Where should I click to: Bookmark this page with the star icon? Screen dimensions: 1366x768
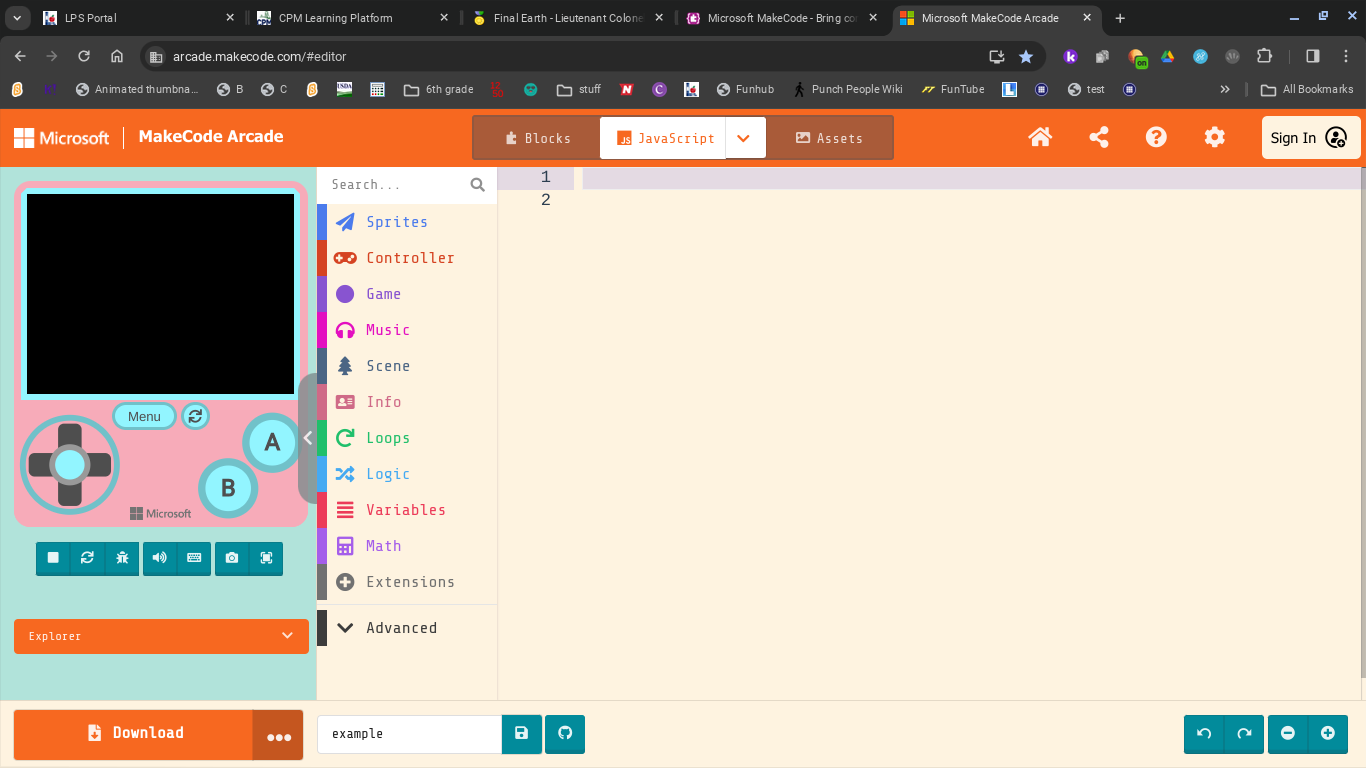click(x=1026, y=56)
